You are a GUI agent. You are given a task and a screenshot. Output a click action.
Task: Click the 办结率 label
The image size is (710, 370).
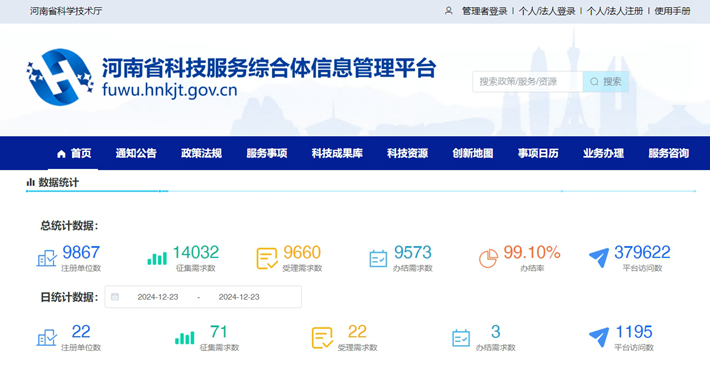pyautogui.click(x=532, y=269)
